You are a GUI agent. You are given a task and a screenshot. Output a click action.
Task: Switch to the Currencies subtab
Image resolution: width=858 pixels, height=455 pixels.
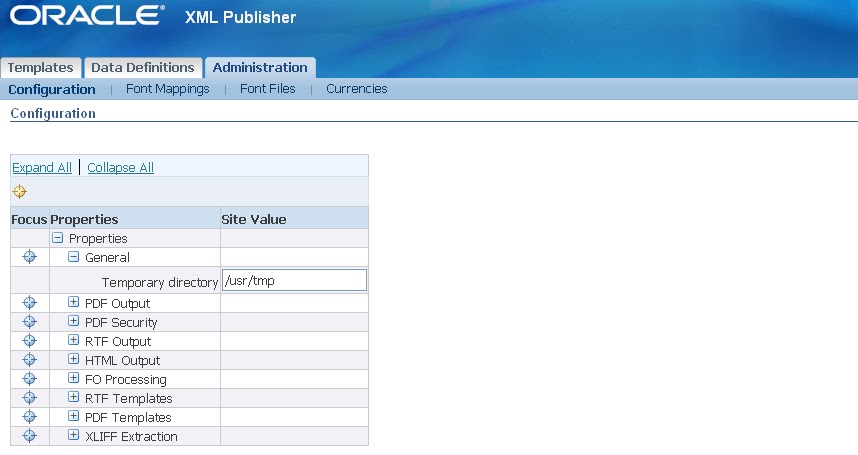tap(357, 89)
